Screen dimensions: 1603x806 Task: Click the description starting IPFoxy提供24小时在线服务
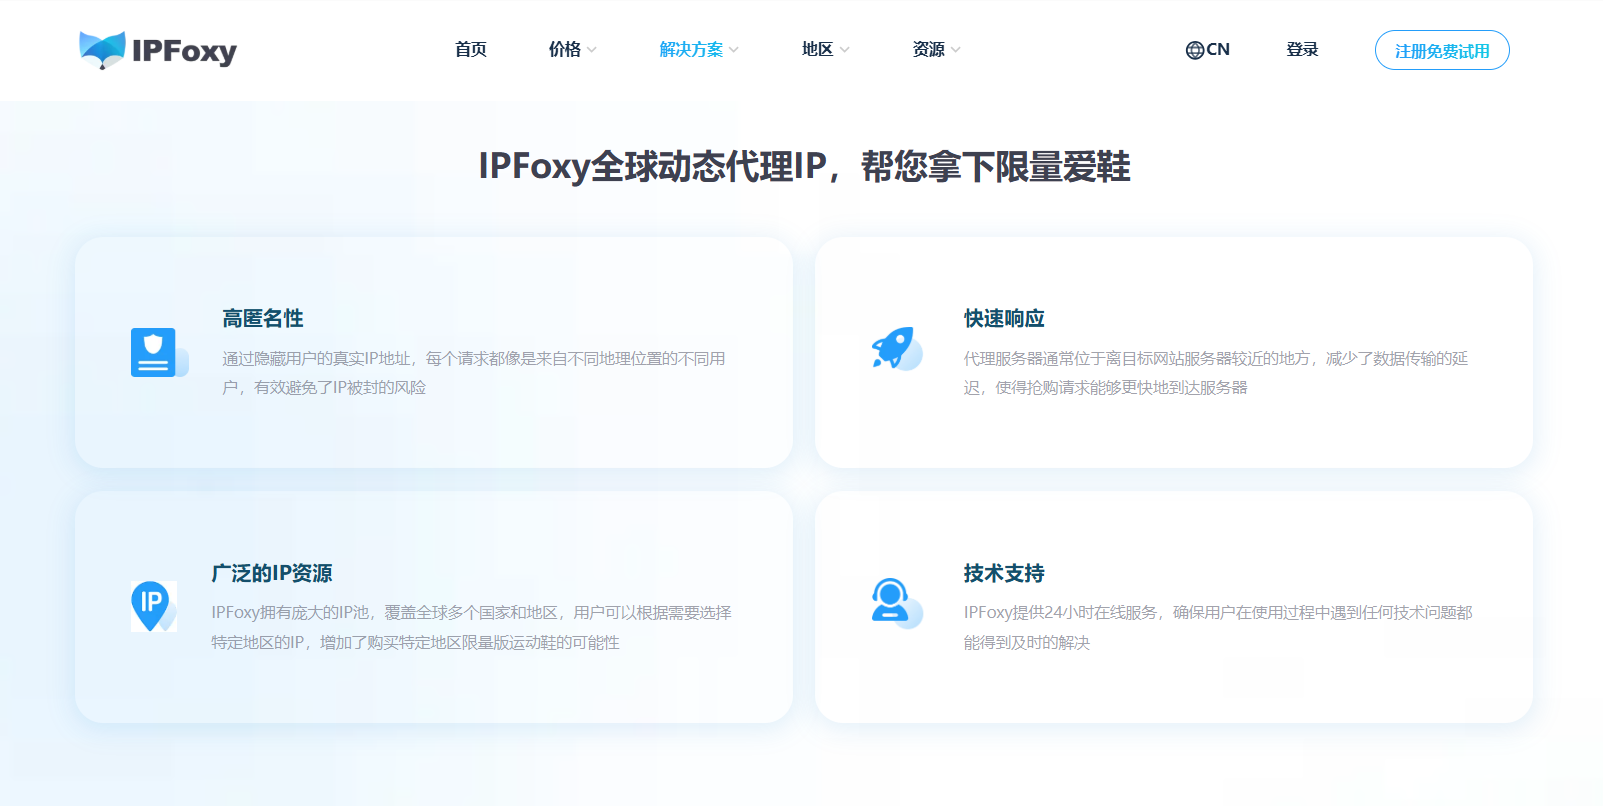pos(1218,627)
